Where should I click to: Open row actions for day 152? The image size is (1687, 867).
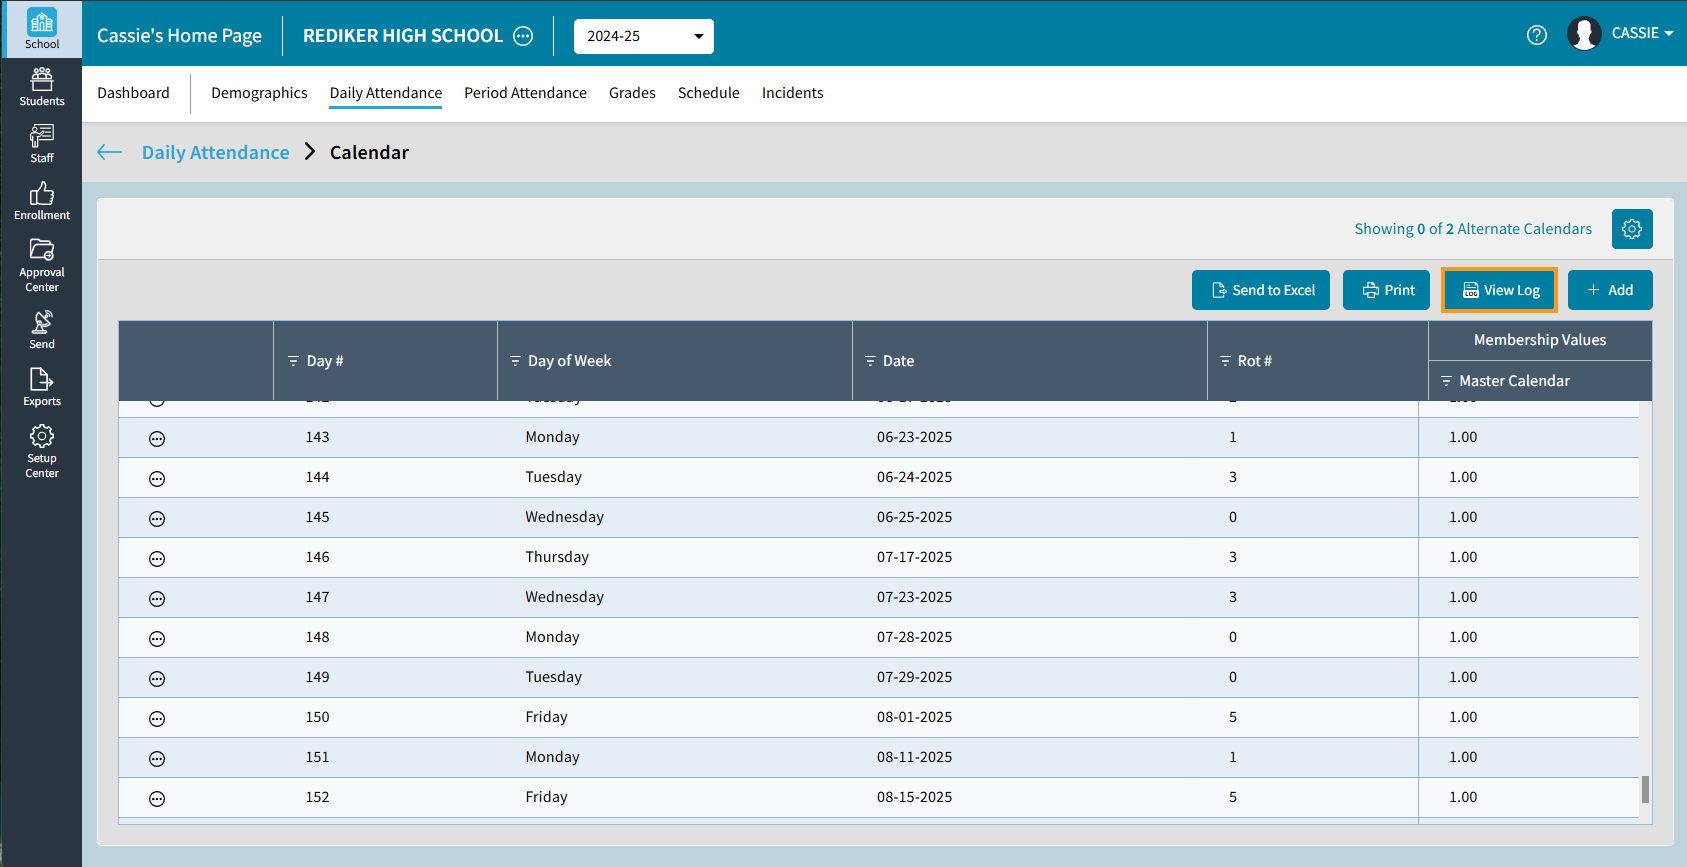click(x=157, y=799)
